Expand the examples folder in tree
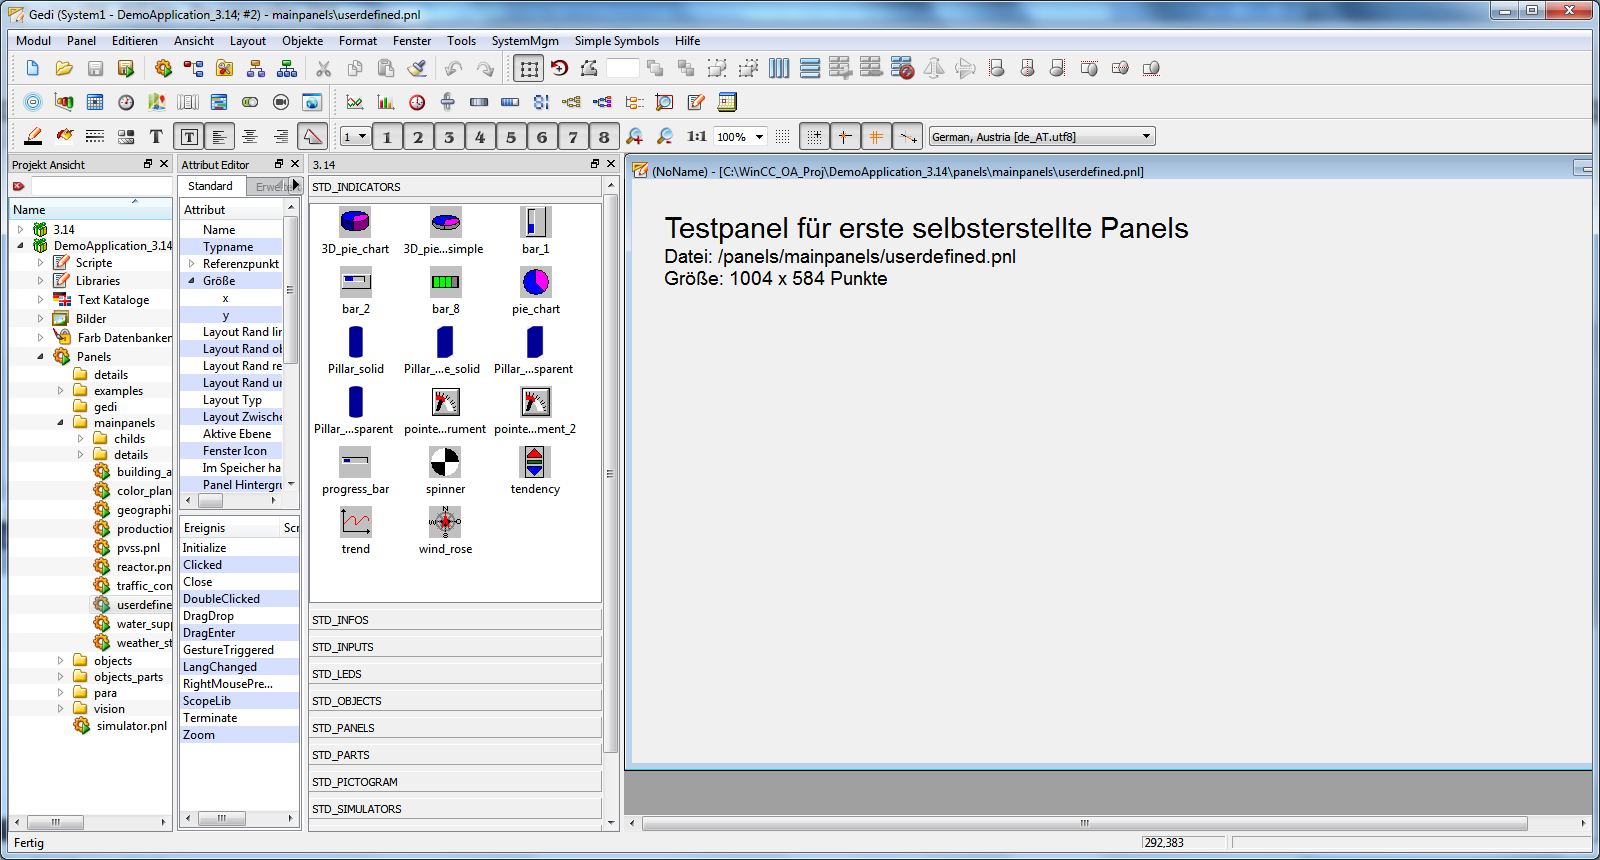This screenshot has height=860, width=1600. coord(61,391)
